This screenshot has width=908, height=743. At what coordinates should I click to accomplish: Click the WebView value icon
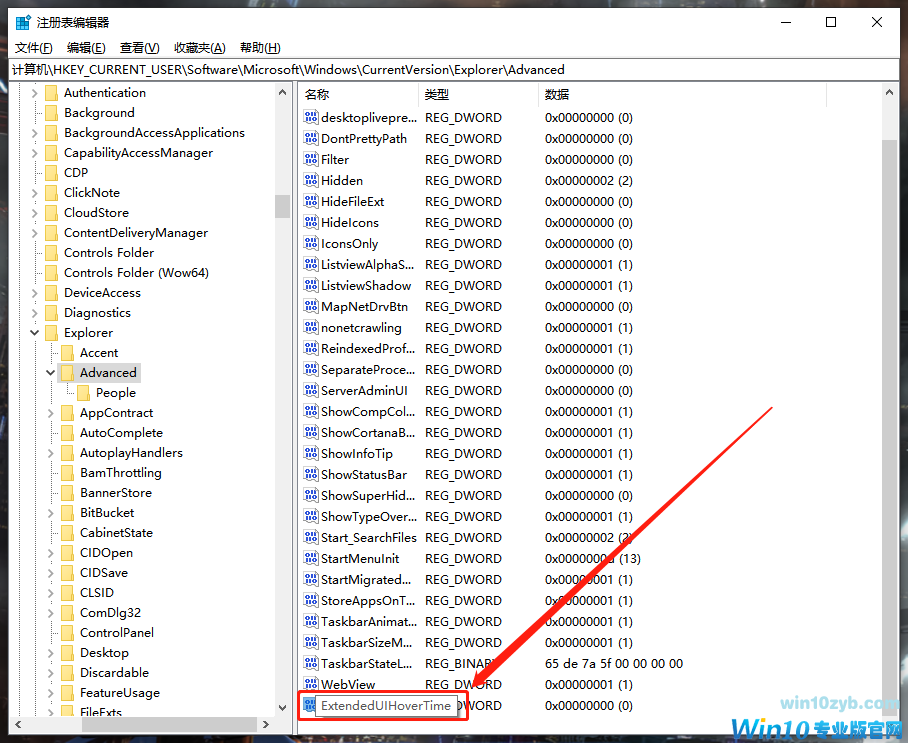pos(310,685)
